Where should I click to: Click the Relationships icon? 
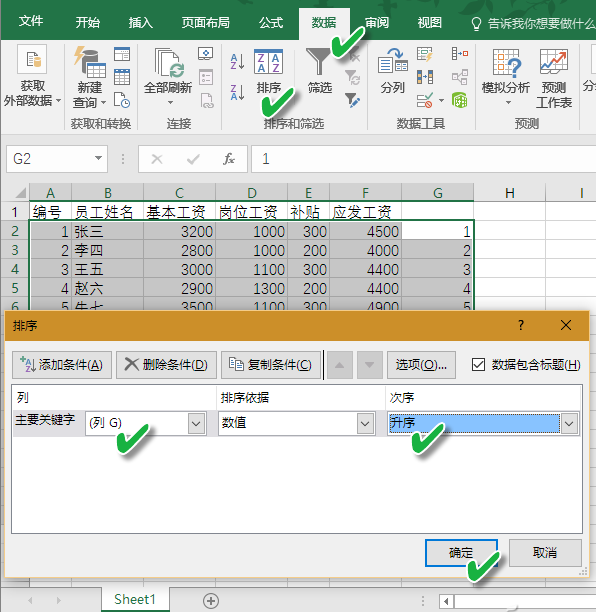[460, 77]
